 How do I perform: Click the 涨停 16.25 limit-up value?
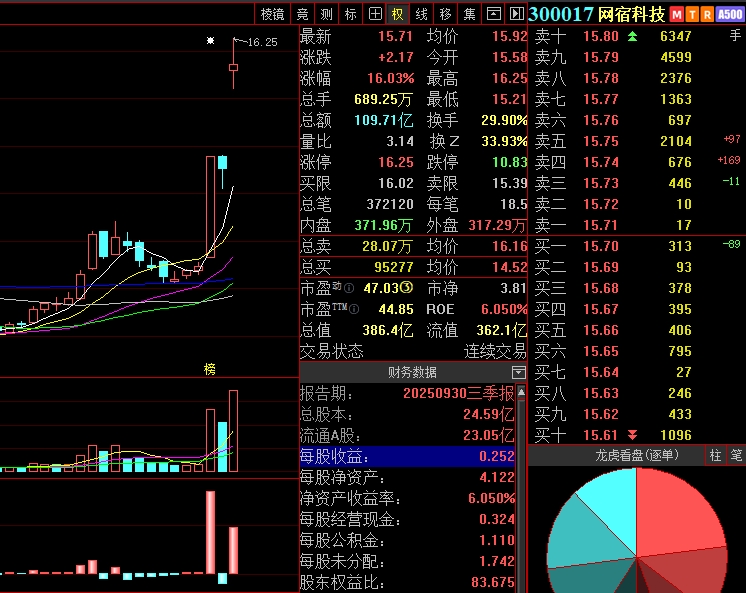click(396, 162)
